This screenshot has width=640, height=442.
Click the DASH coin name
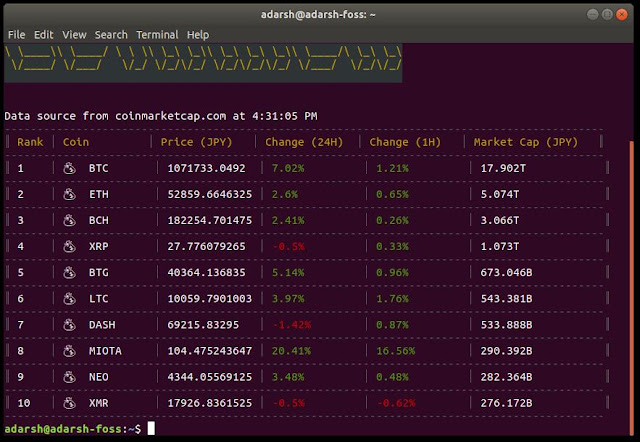click(102, 325)
